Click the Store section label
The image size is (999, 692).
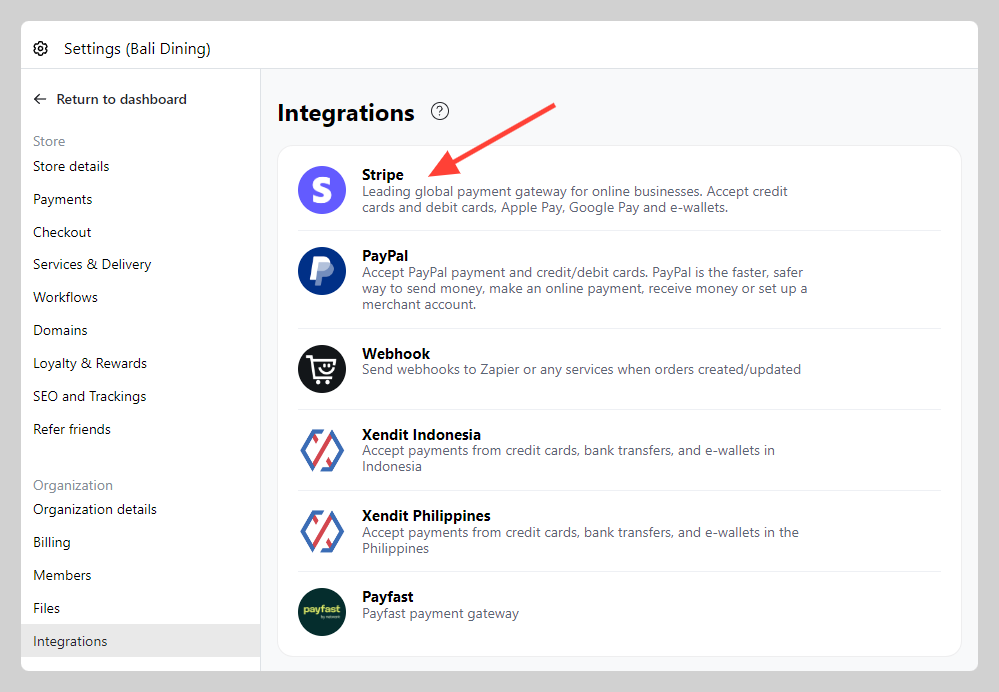(x=49, y=141)
